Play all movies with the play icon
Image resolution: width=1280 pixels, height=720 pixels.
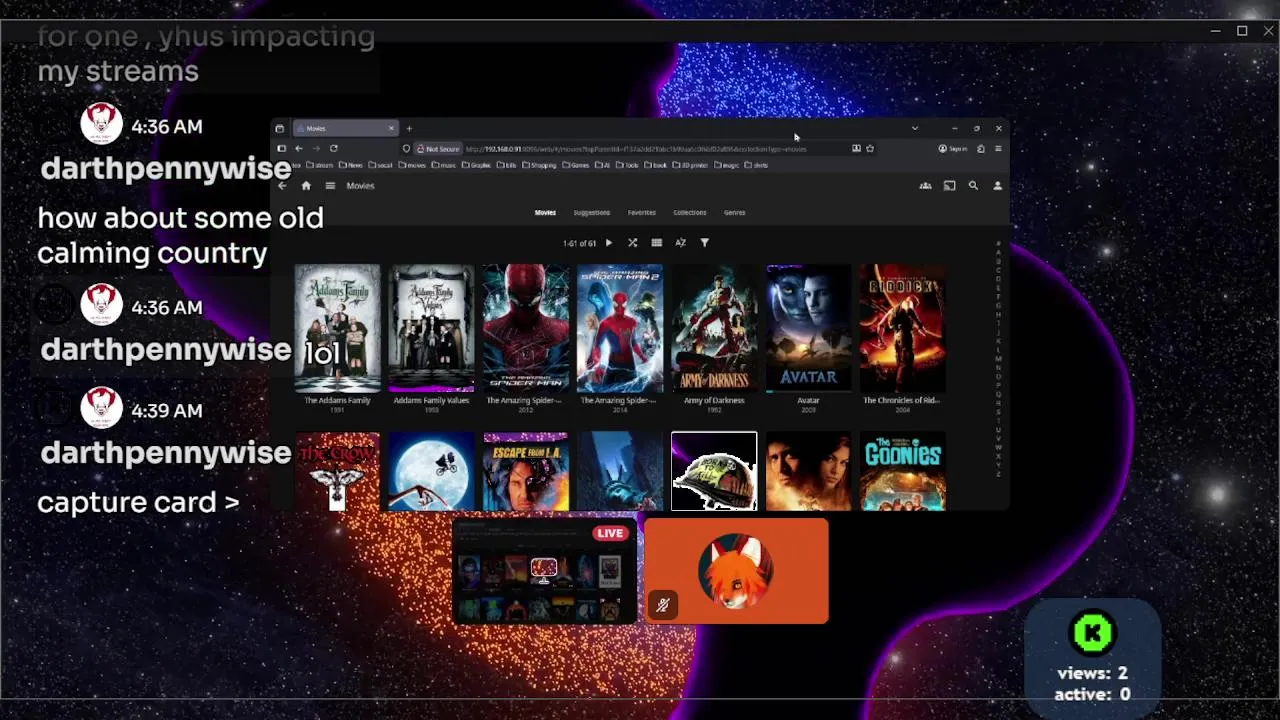608,243
